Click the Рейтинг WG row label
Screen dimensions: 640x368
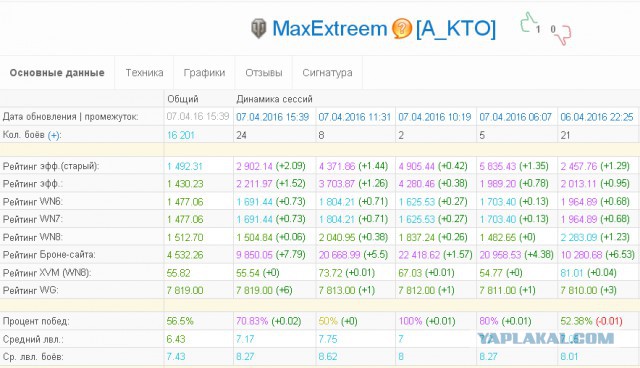31,290
